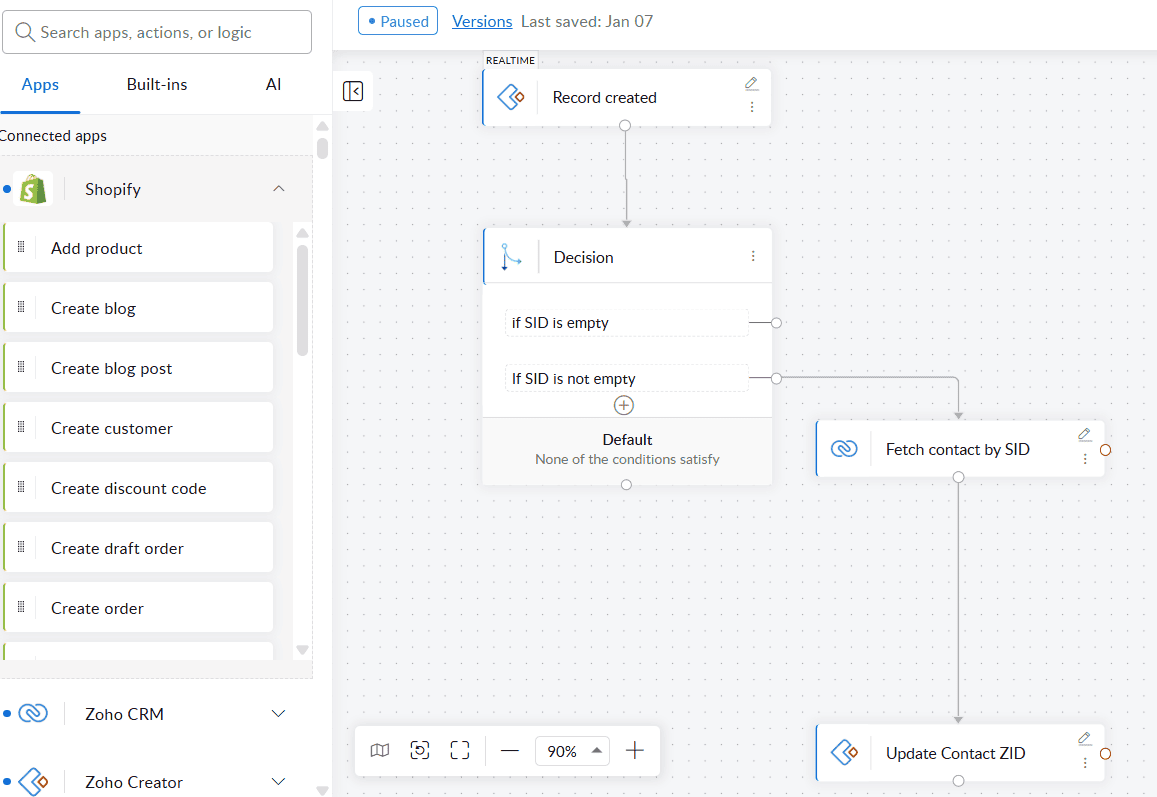Click the Shopify app logo icon

[33, 189]
